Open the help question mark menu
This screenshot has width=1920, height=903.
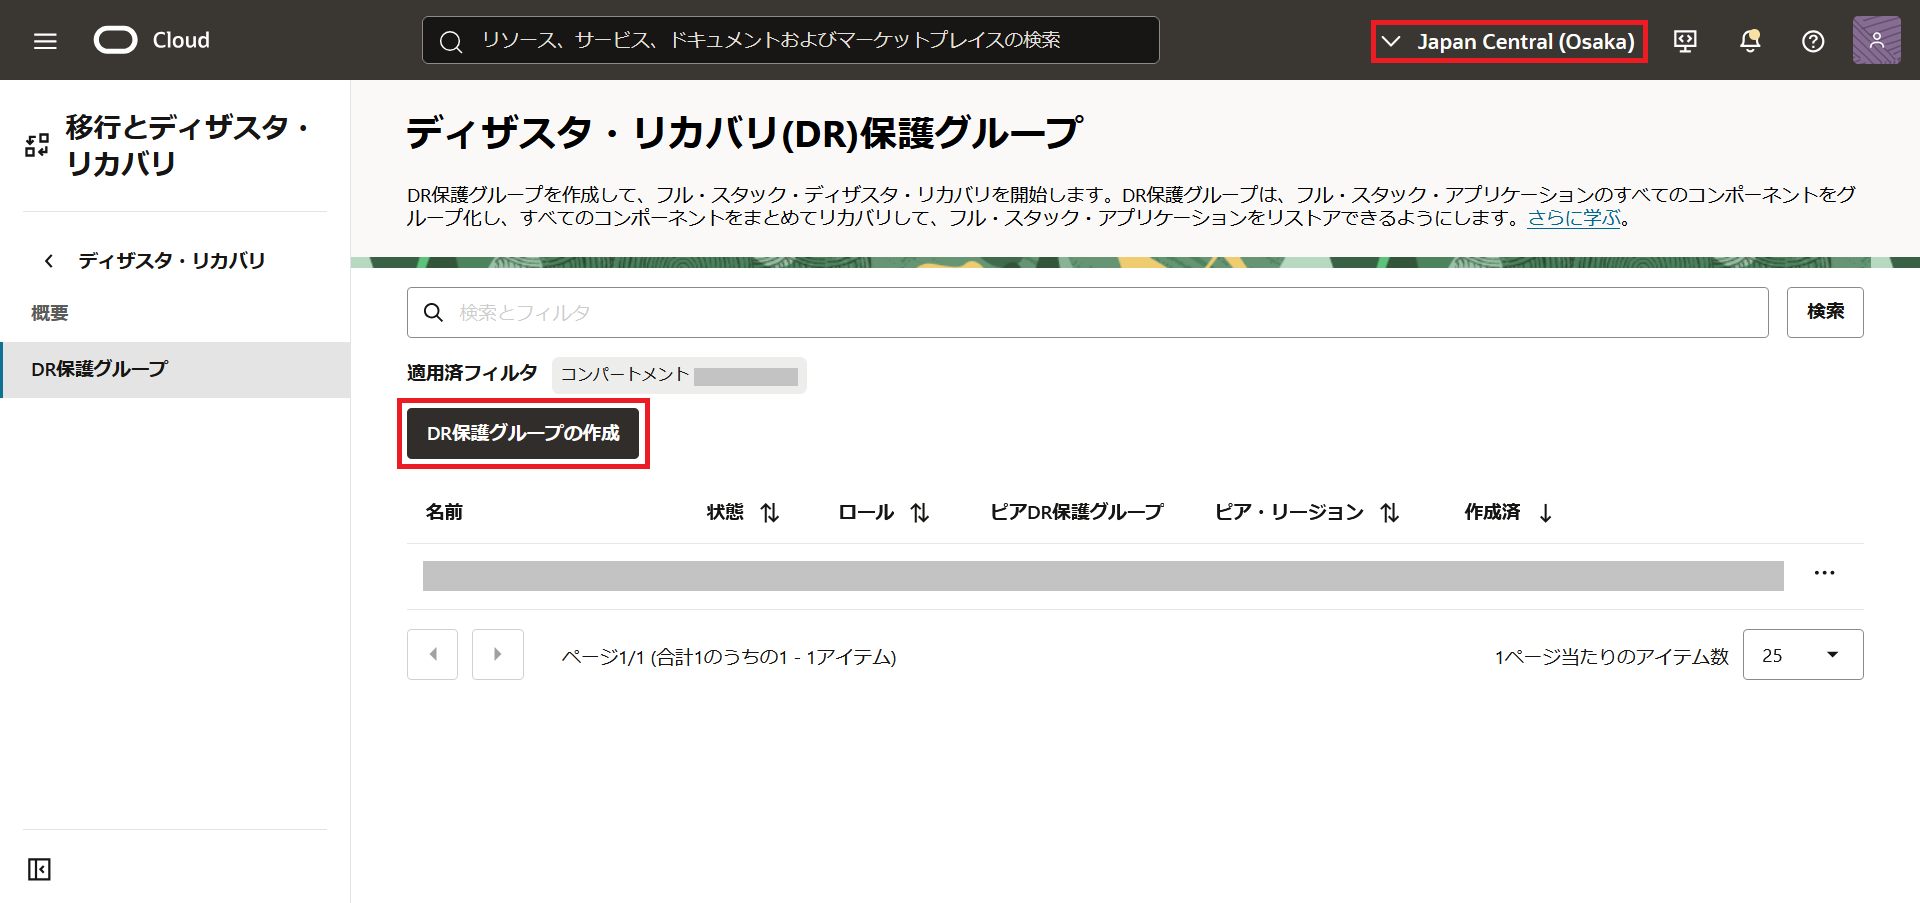tap(1813, 41)
